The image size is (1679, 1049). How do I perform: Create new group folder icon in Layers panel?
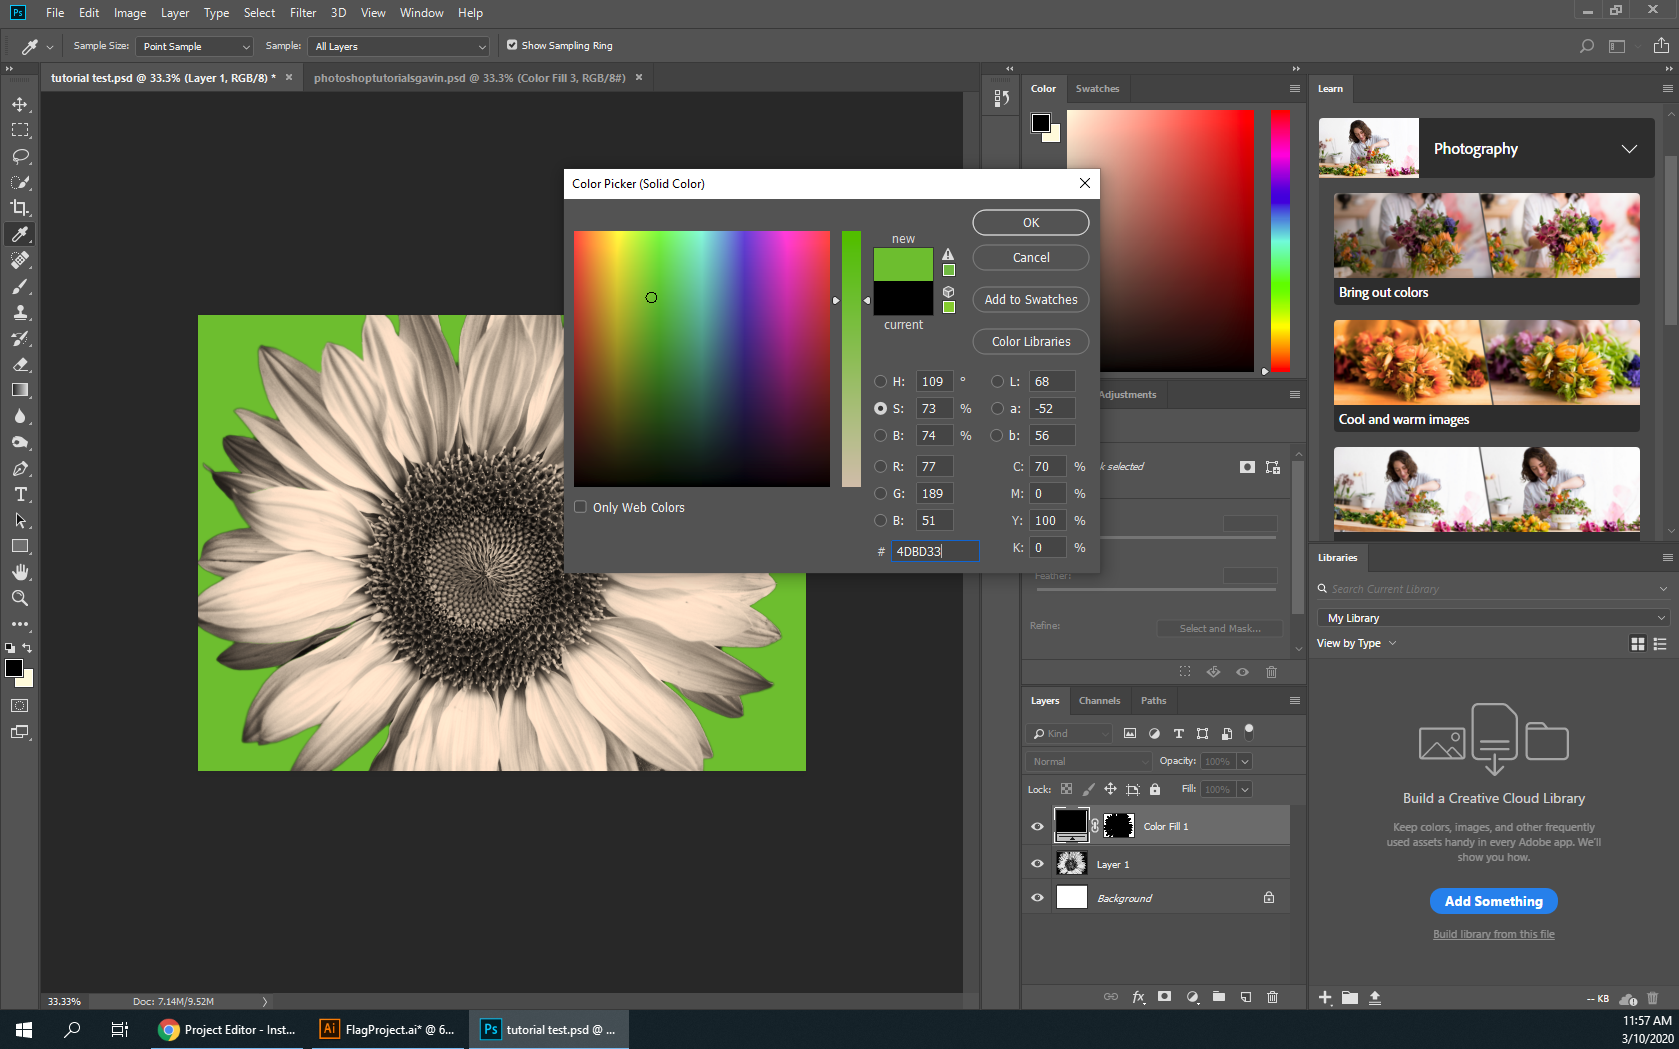point(1219,997)
